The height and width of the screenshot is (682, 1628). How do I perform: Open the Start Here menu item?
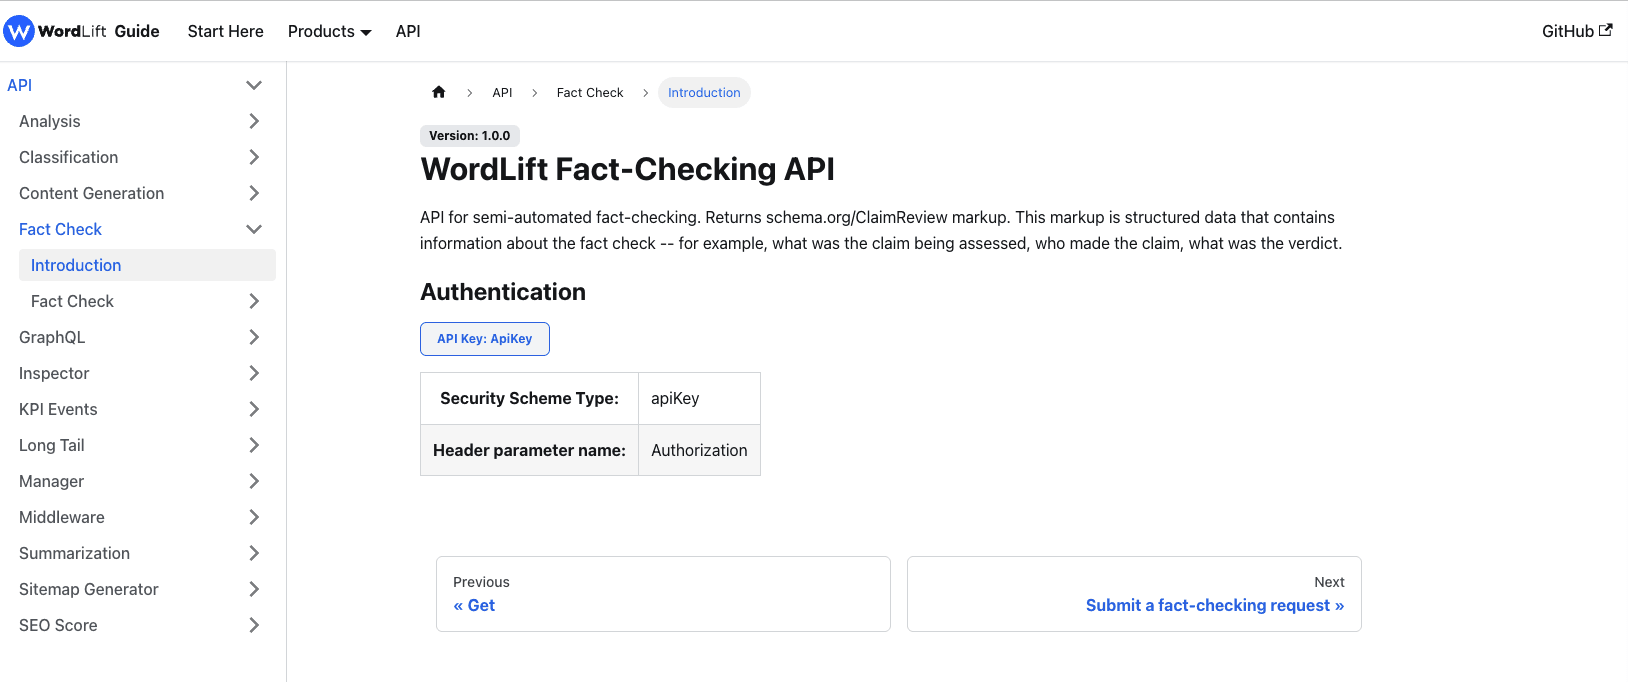click(x=225, y=31)
